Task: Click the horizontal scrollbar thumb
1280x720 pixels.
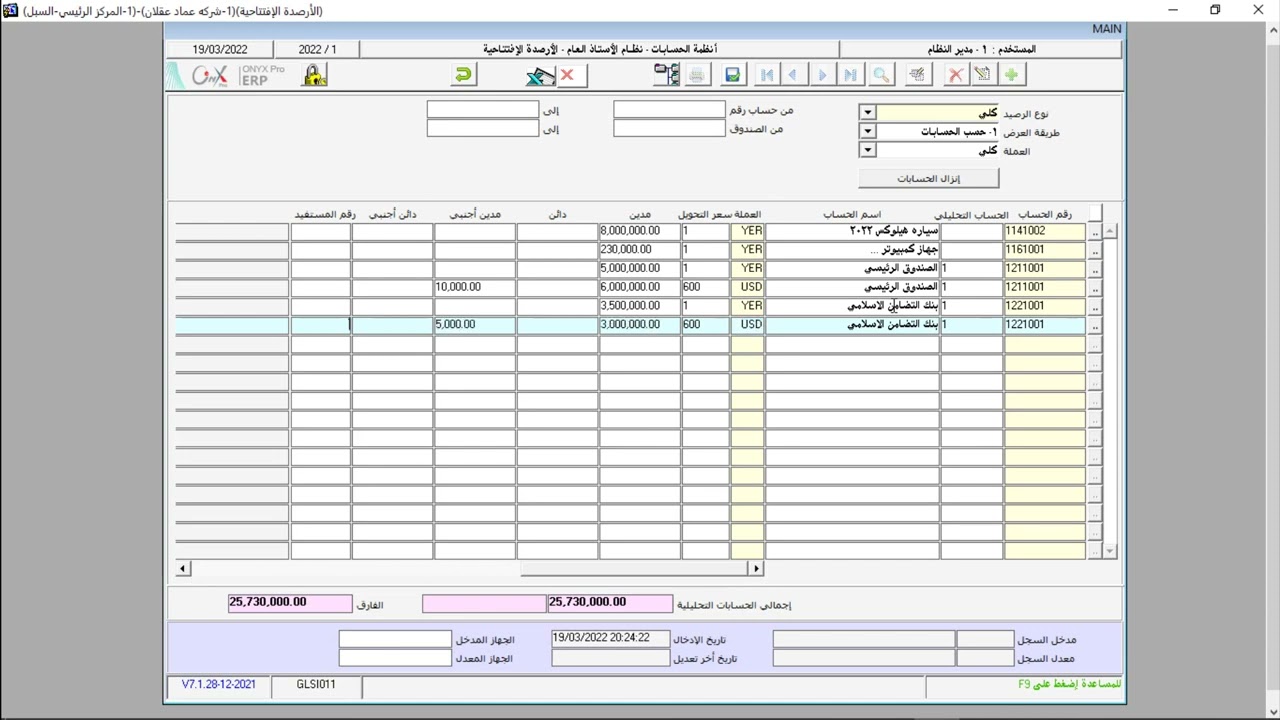Action: pos(634,568)
